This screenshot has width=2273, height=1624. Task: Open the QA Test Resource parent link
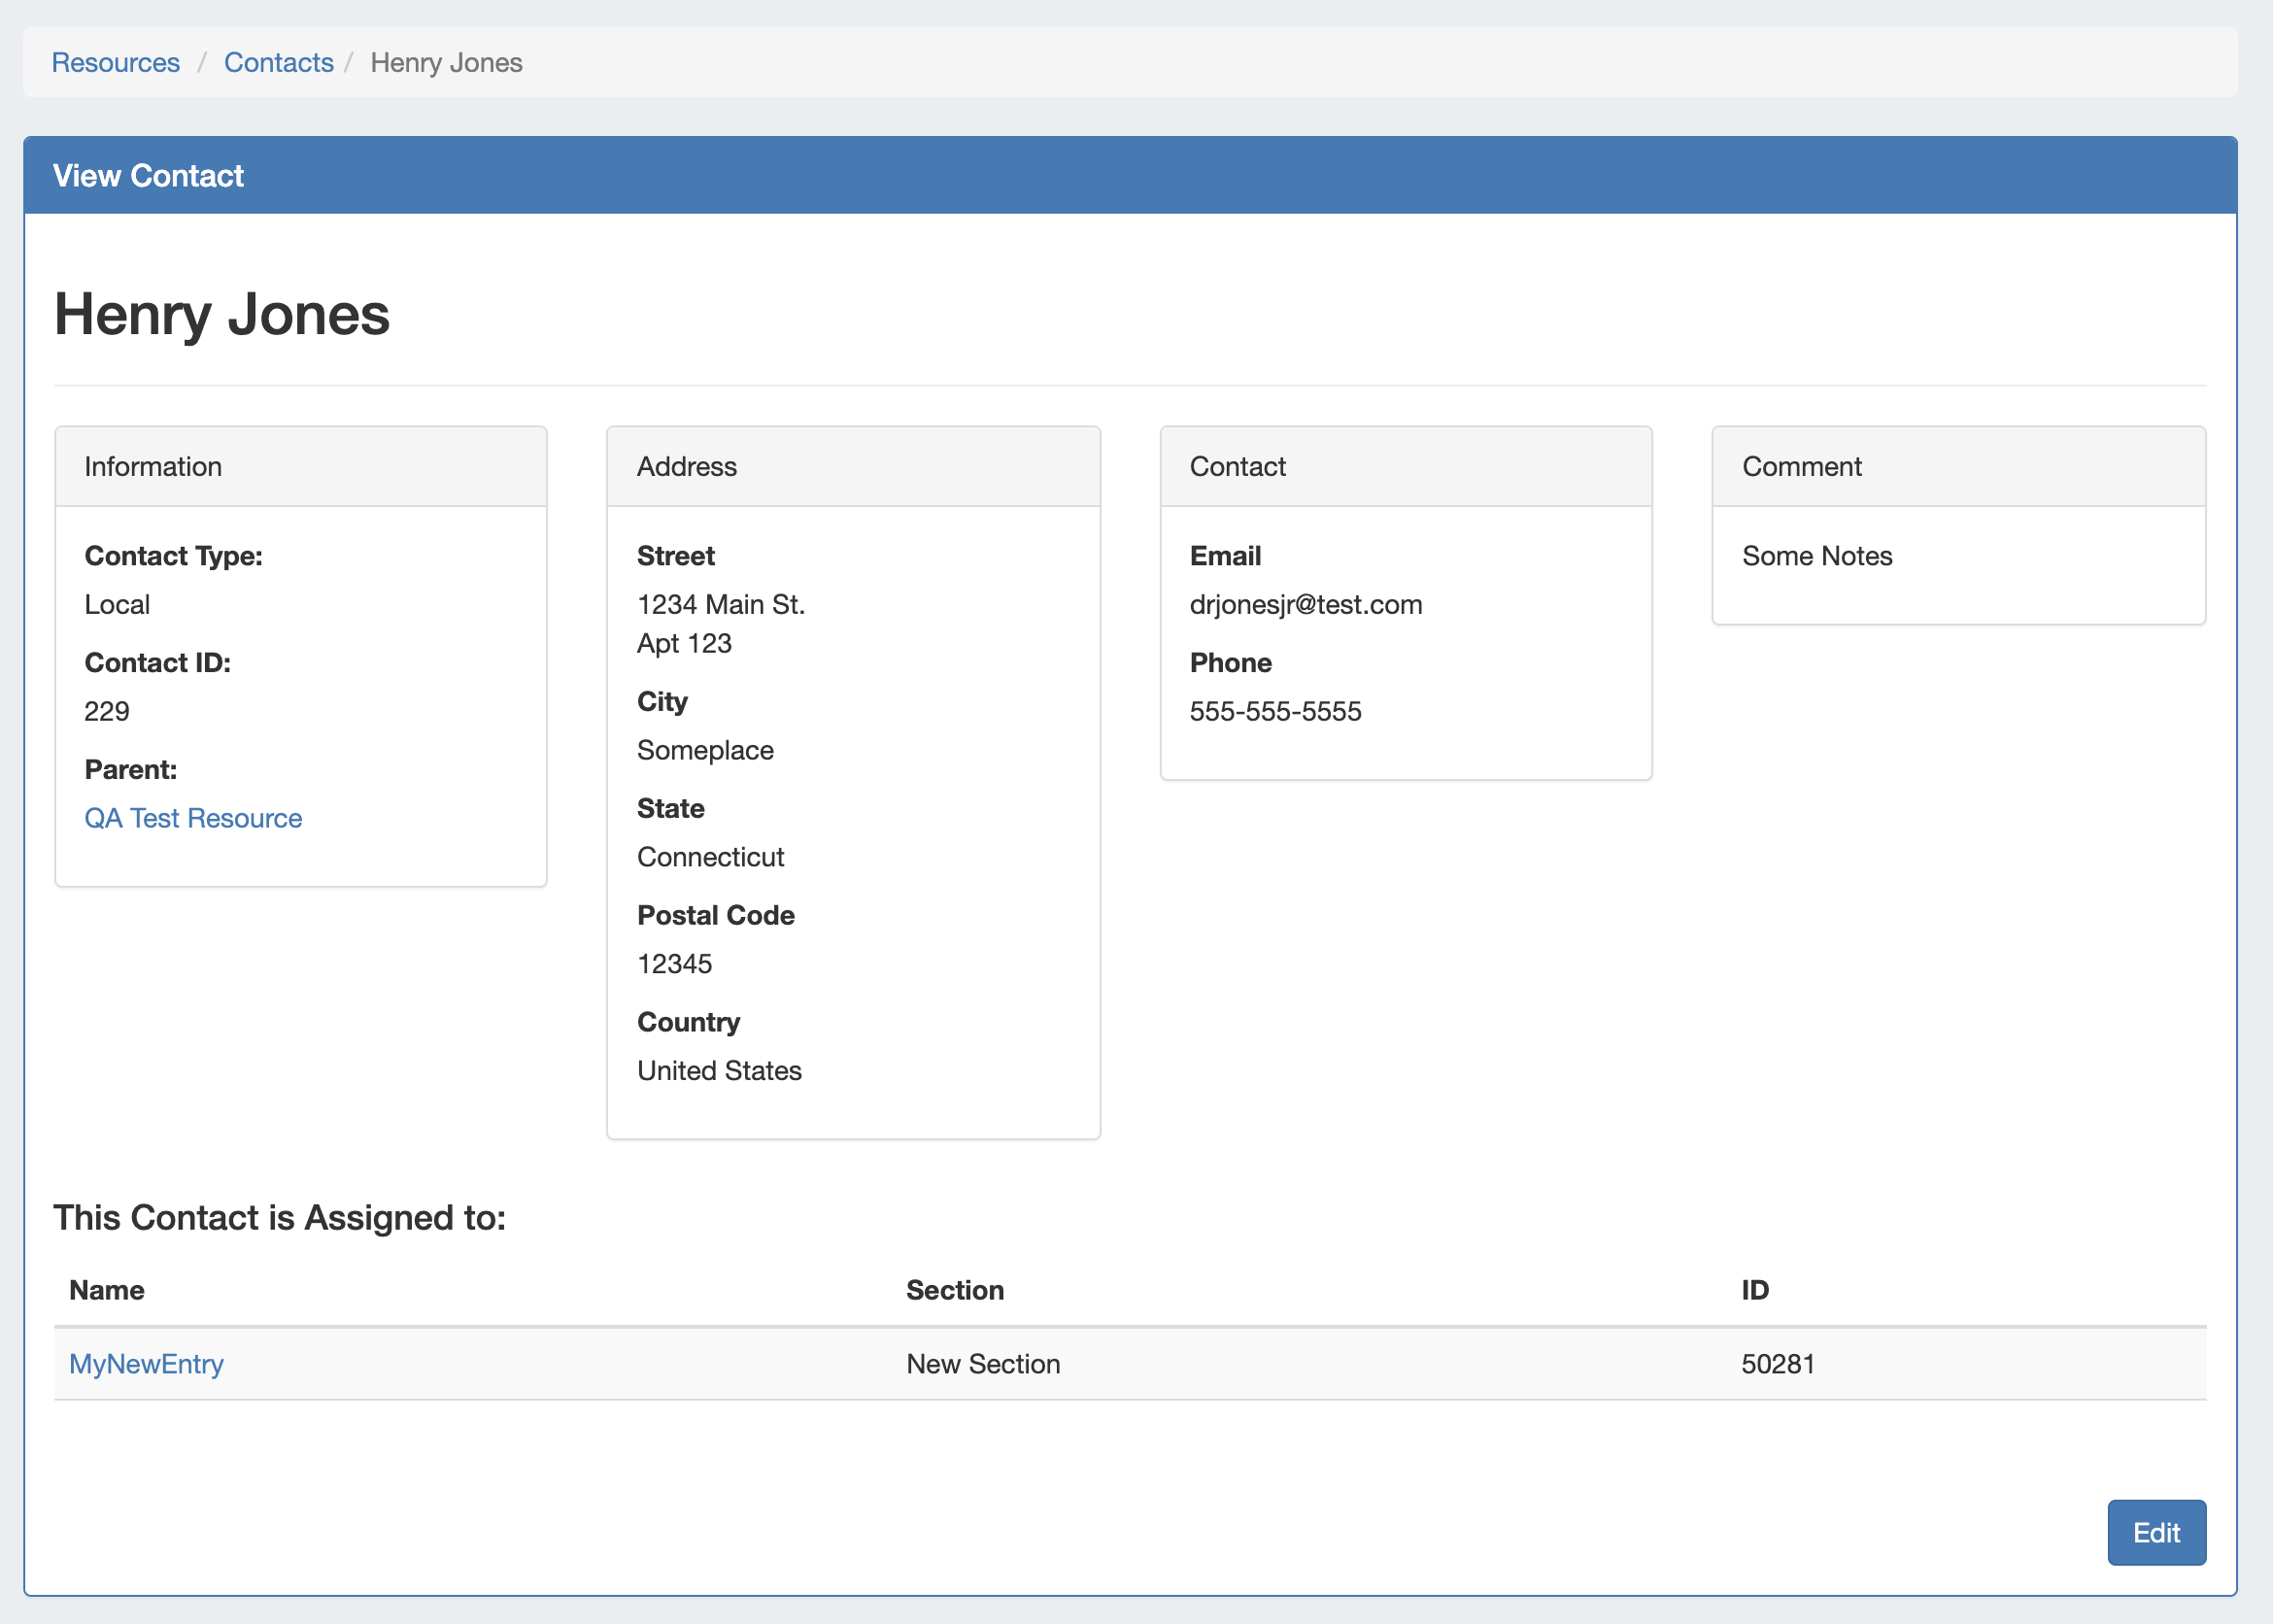click(193, 818)
